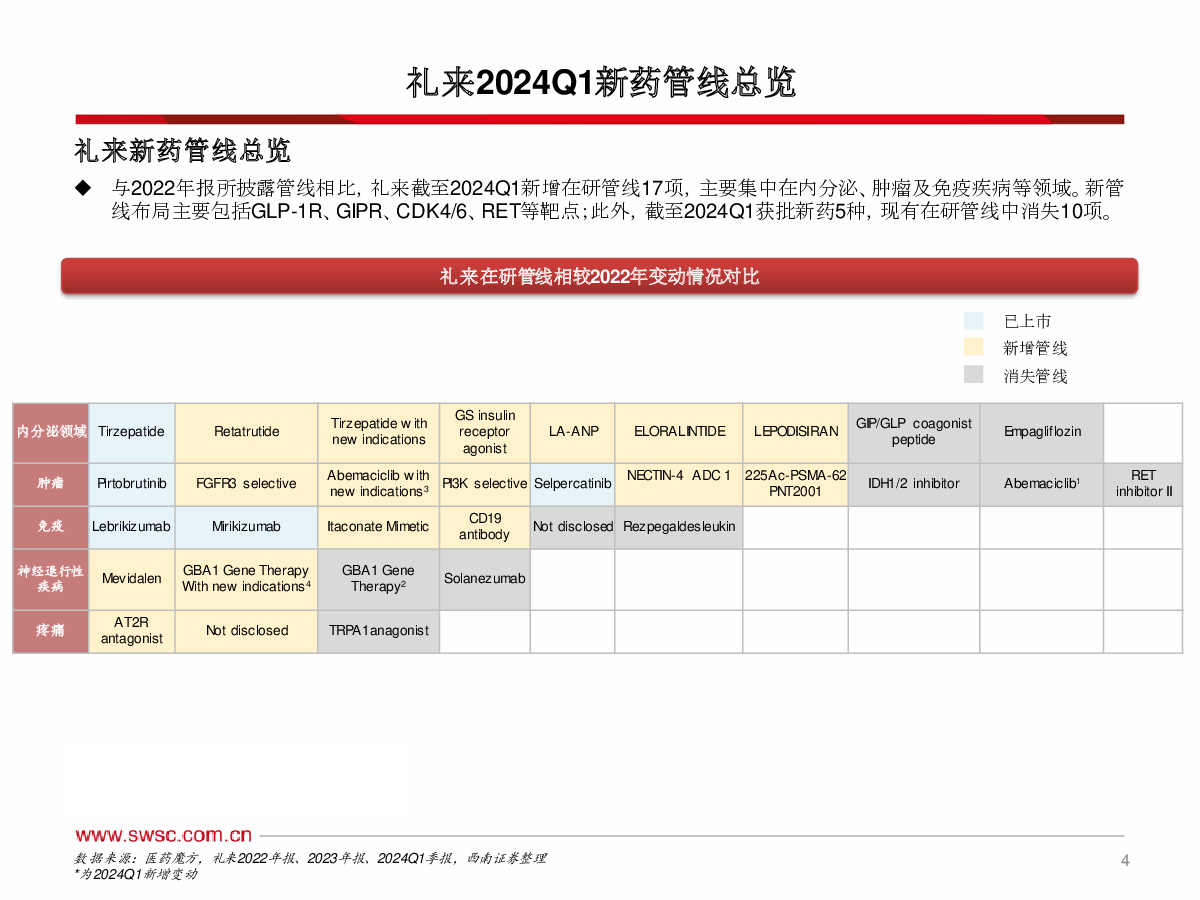Click the 肿瘤 row header
Viewport: 1200px width, 900px height.
[x=51, y=484]
